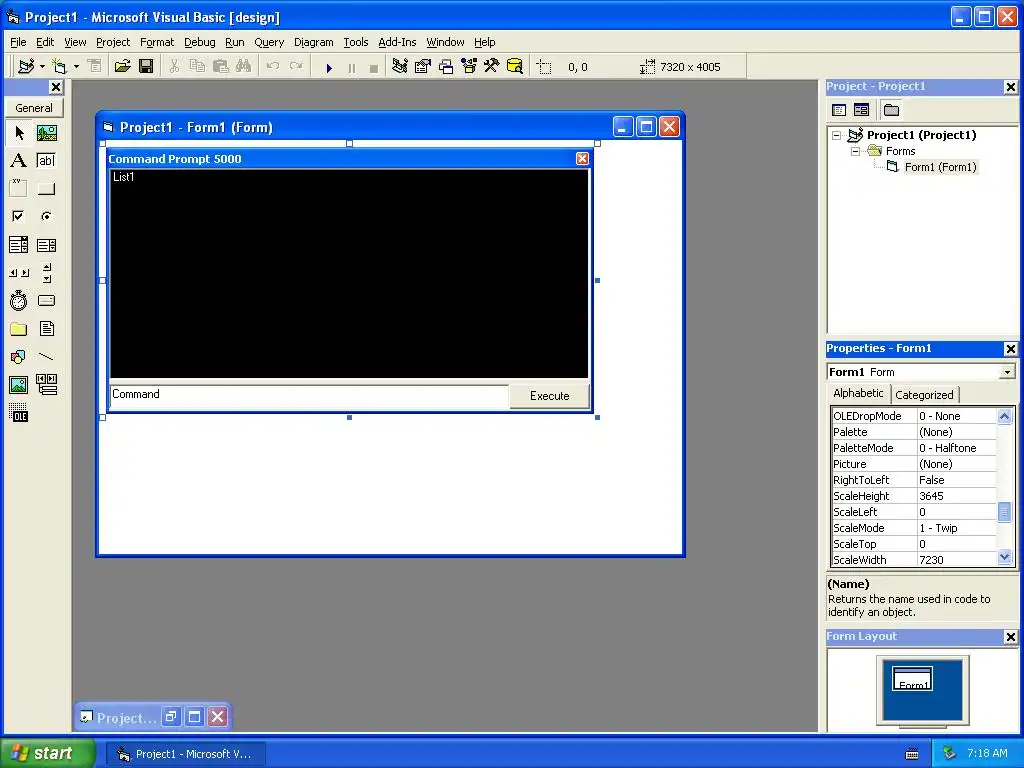Open the Add-Ins menu
Screen dimensions: 1024x768
(x=397, y=42)
